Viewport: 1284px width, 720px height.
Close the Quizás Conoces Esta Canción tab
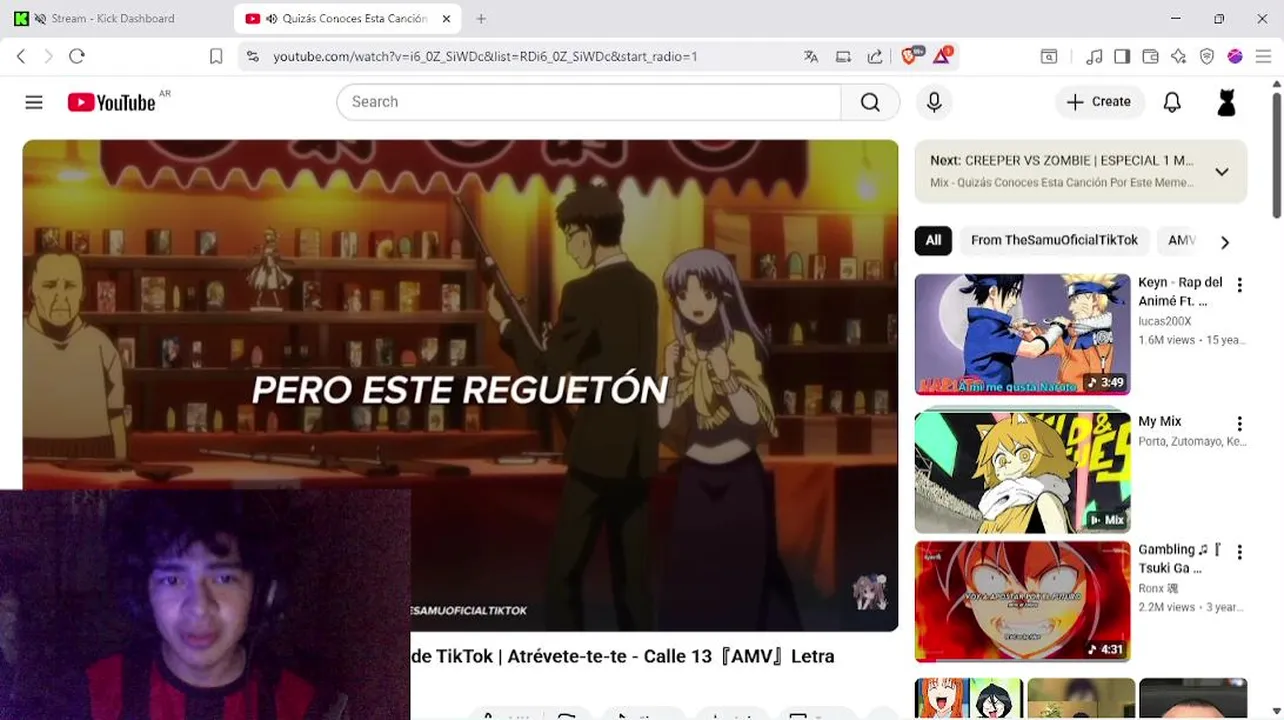tap(446, 19)
